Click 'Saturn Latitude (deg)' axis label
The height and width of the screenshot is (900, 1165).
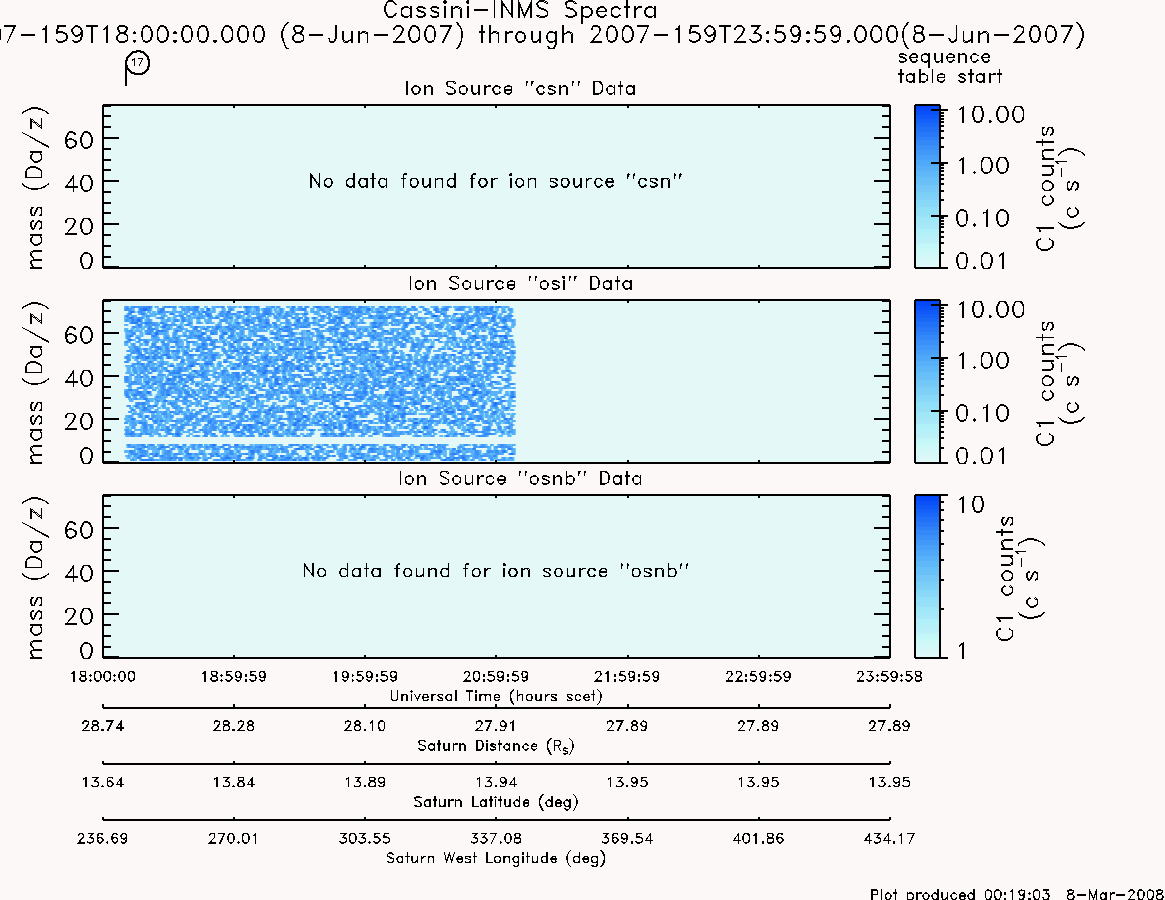point(496,802)
